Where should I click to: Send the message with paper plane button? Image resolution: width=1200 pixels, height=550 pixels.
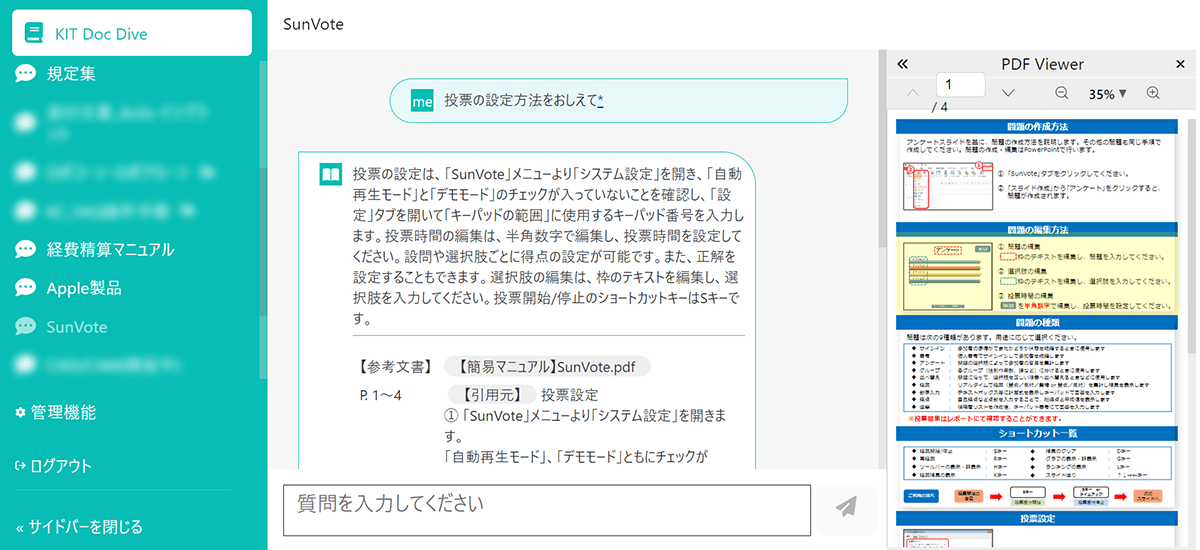pyautogui.click(x=846, y=508)
